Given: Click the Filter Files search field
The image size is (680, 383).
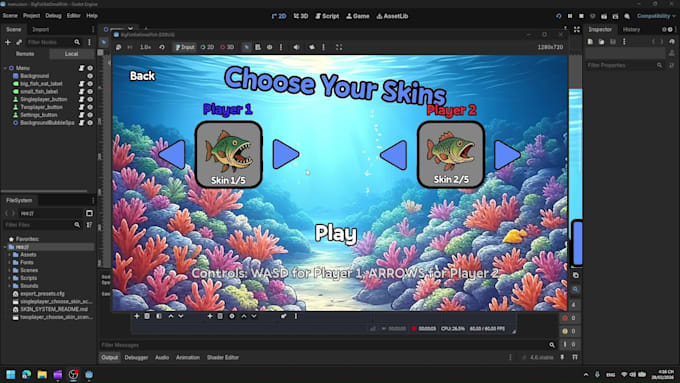Looking at the screenshot, I should (x=42, y=225).
